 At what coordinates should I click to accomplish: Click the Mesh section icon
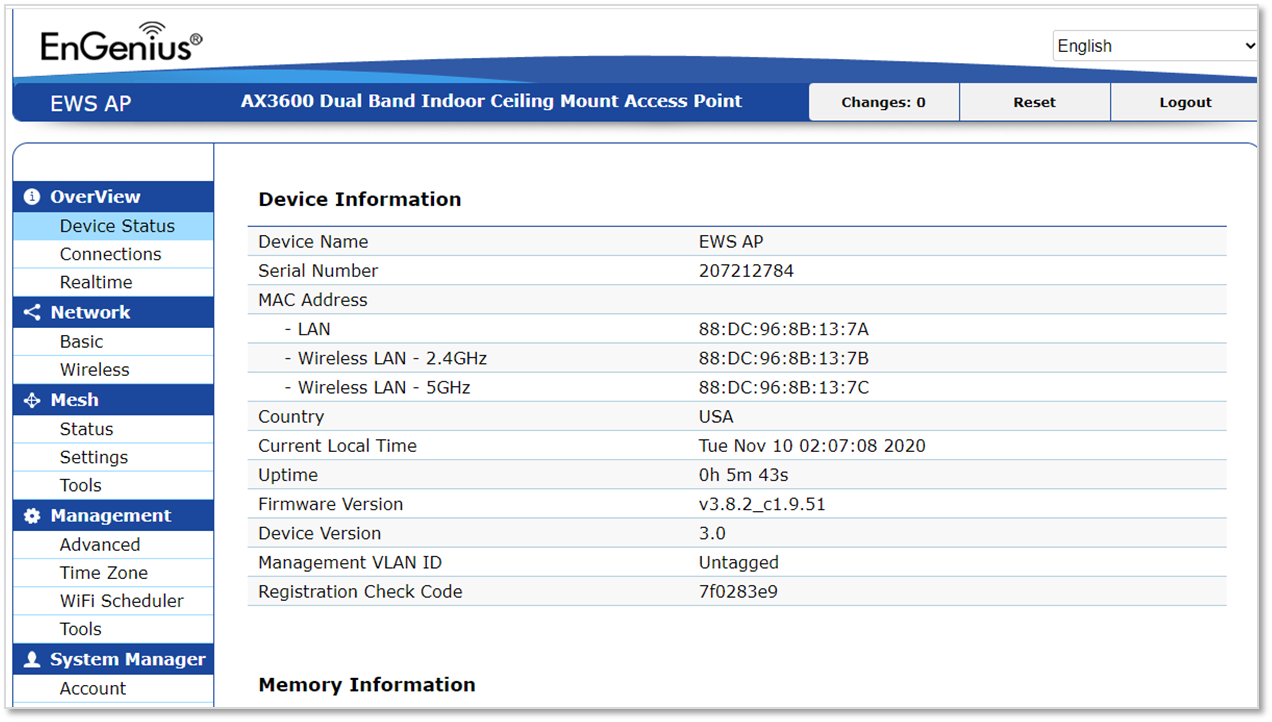pos(32,400)
